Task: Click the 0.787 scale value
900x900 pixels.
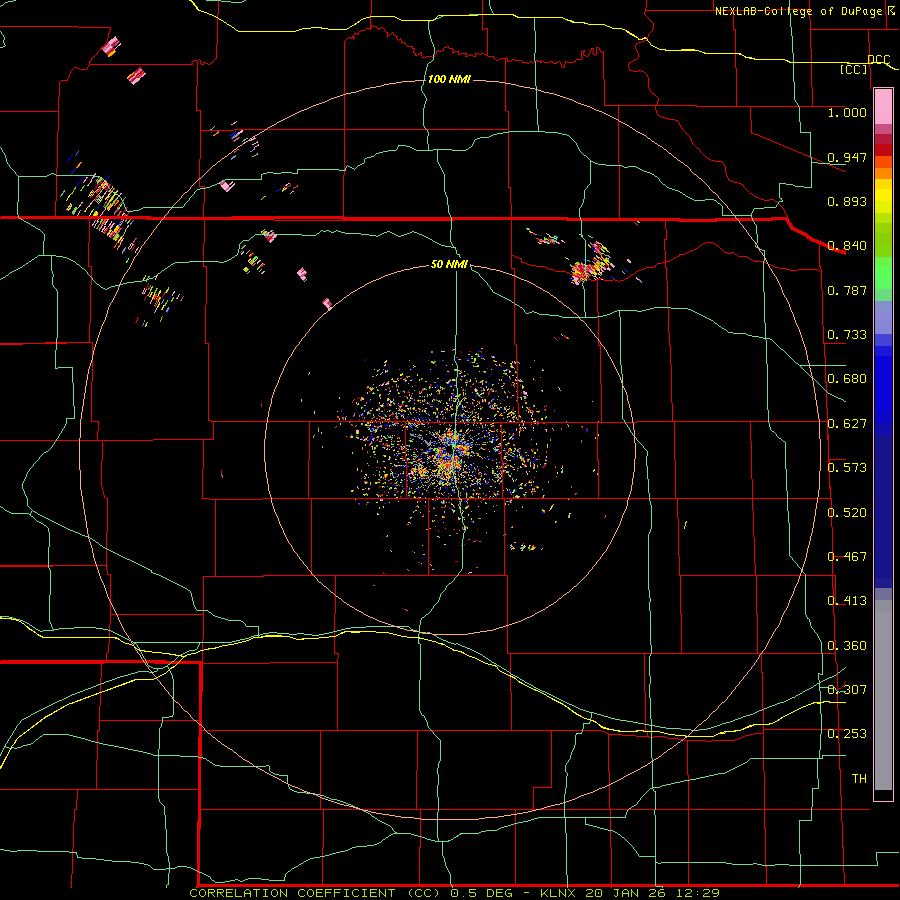Action: click(847, 290)
